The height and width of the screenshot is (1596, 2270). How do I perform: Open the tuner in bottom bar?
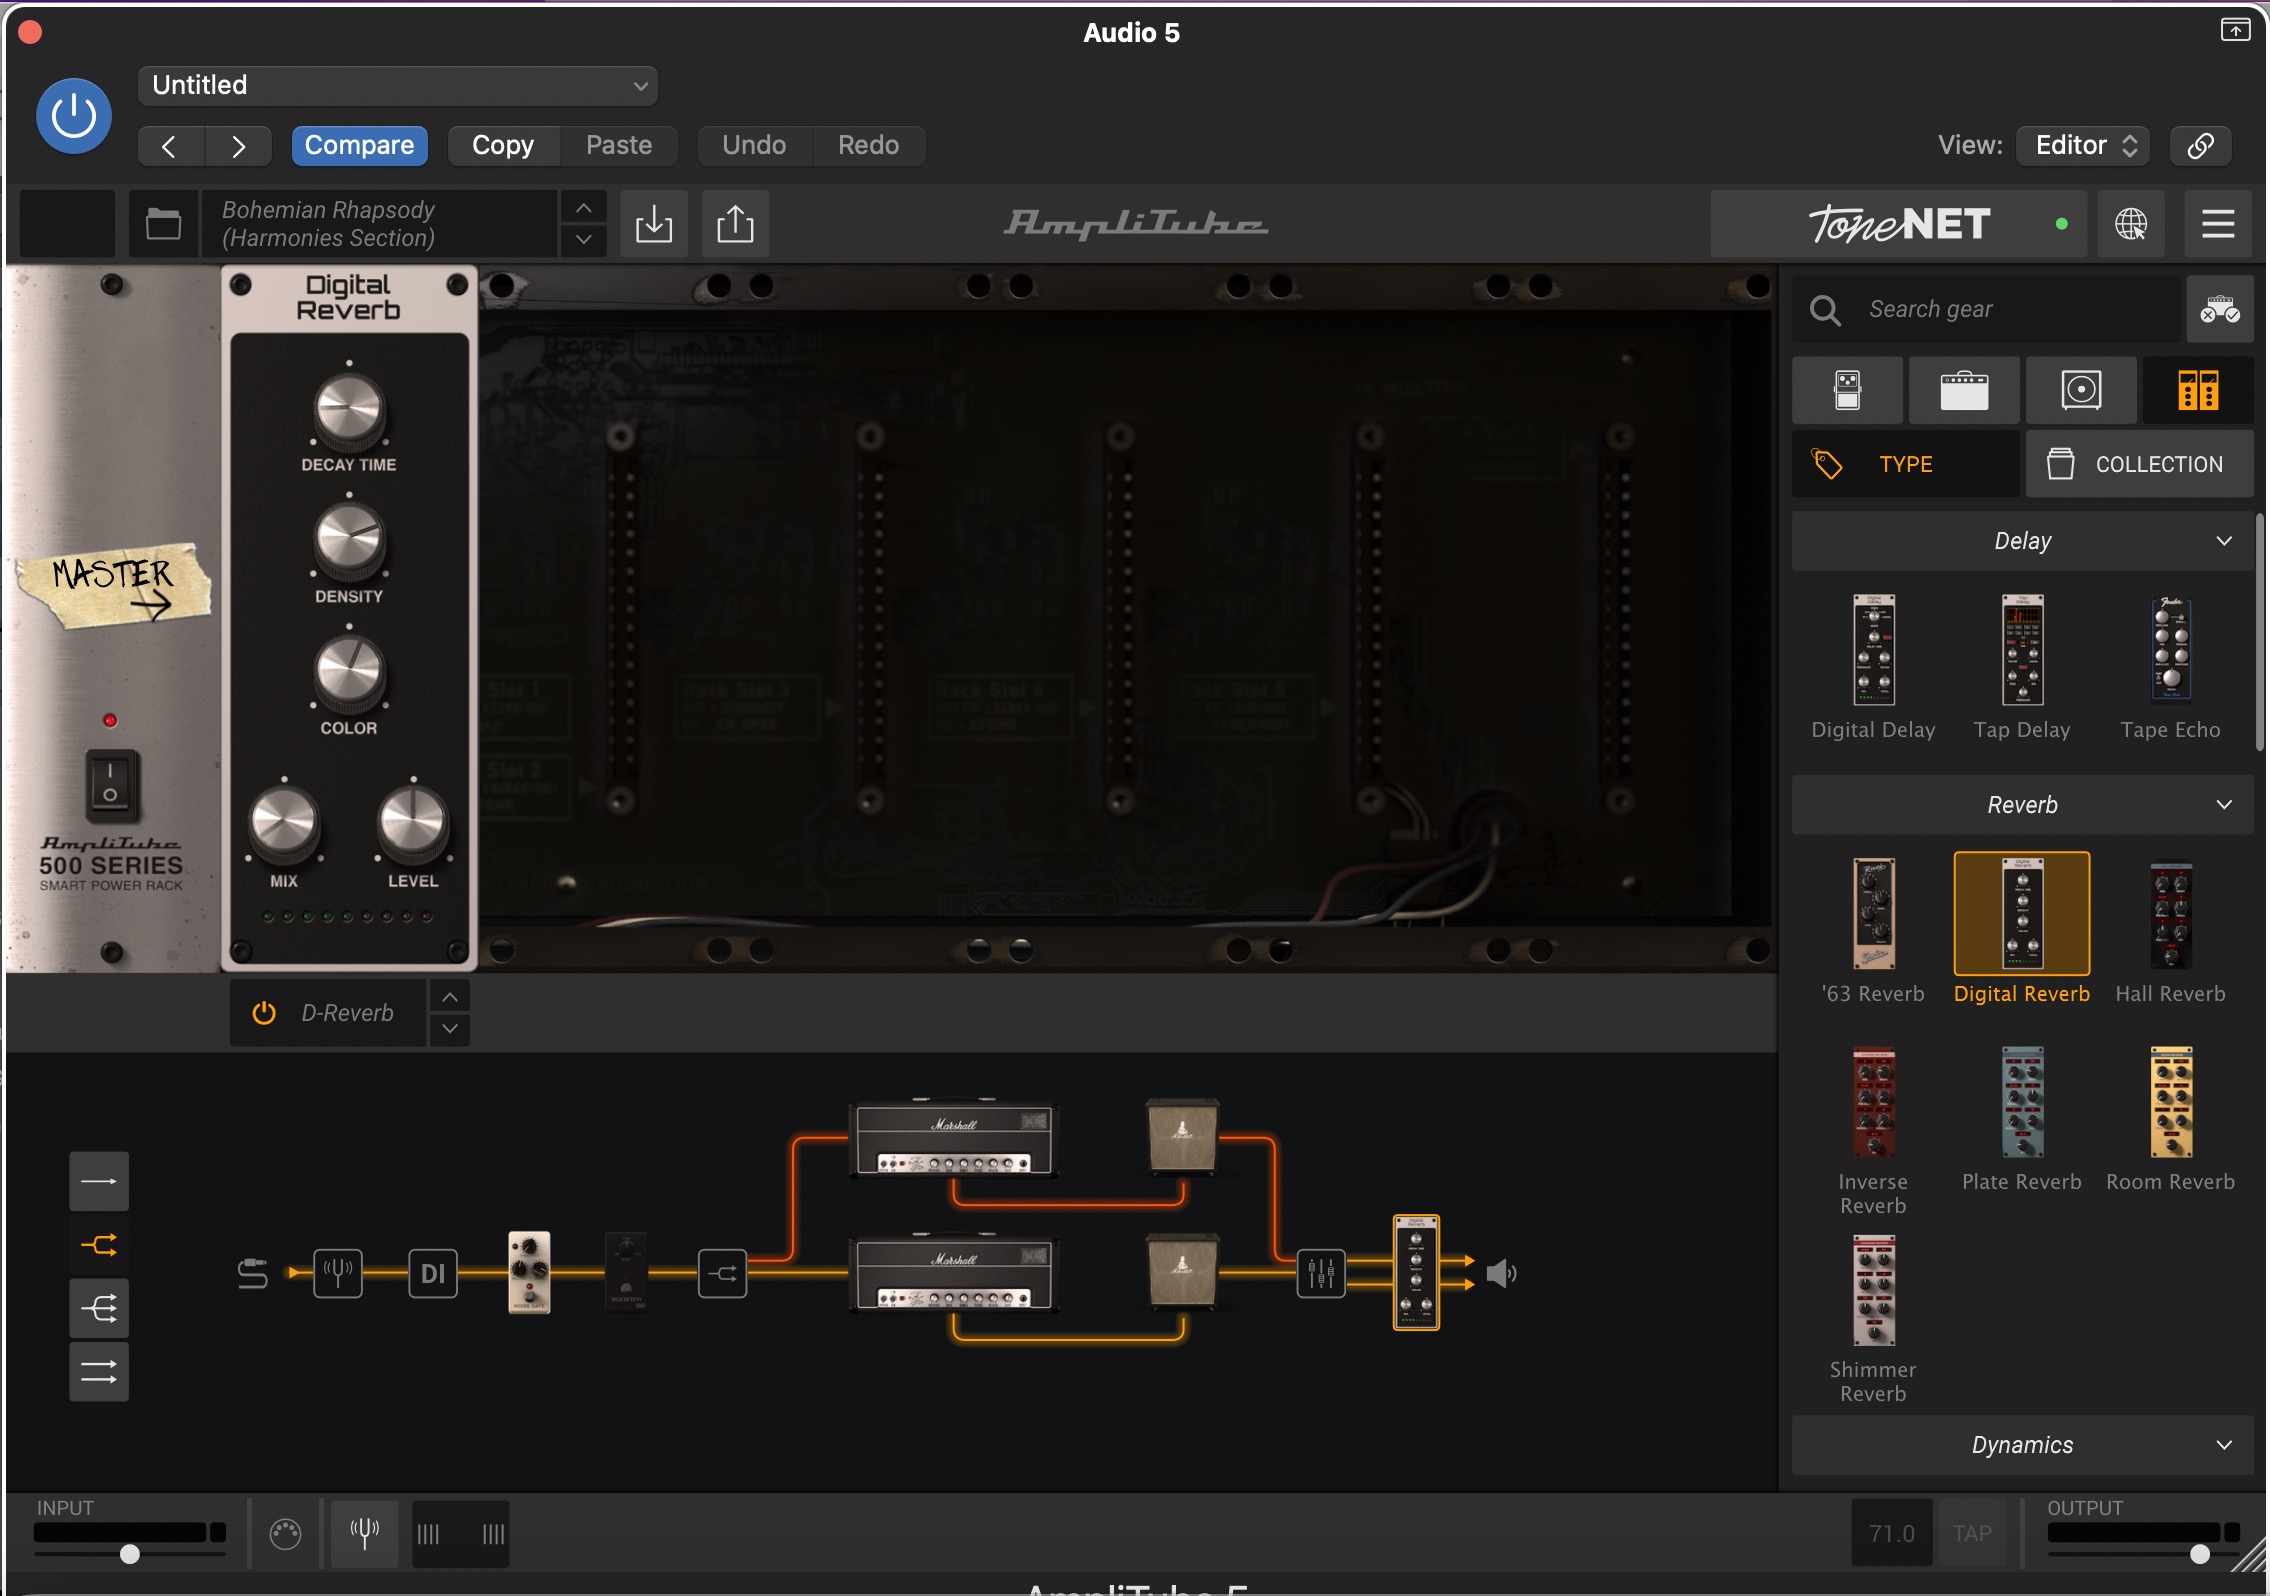point(364,1532)
